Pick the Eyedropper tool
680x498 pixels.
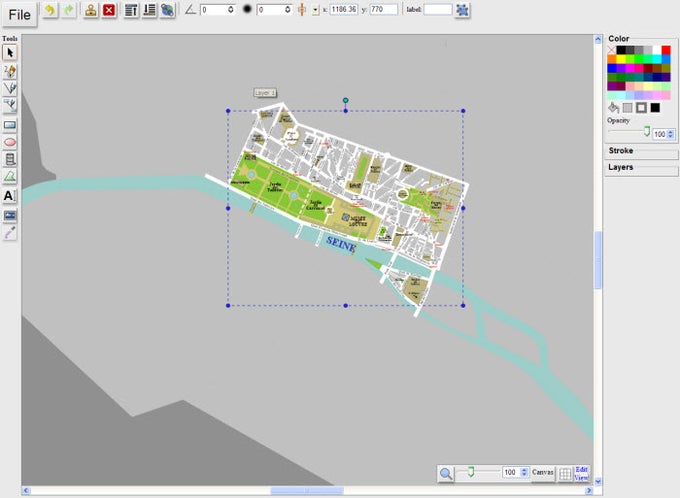[10, 232]
